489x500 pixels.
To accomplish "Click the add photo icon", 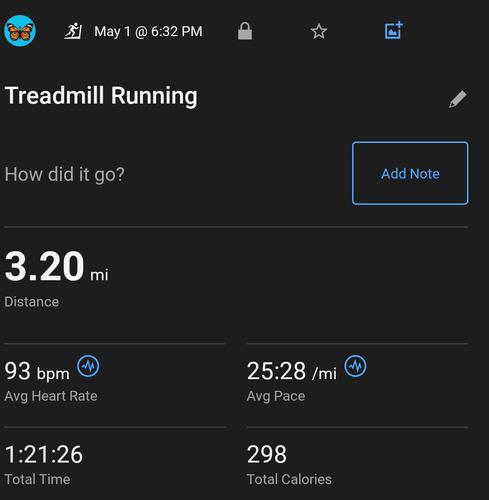I will pyautogui.click(x=394, y=30).
